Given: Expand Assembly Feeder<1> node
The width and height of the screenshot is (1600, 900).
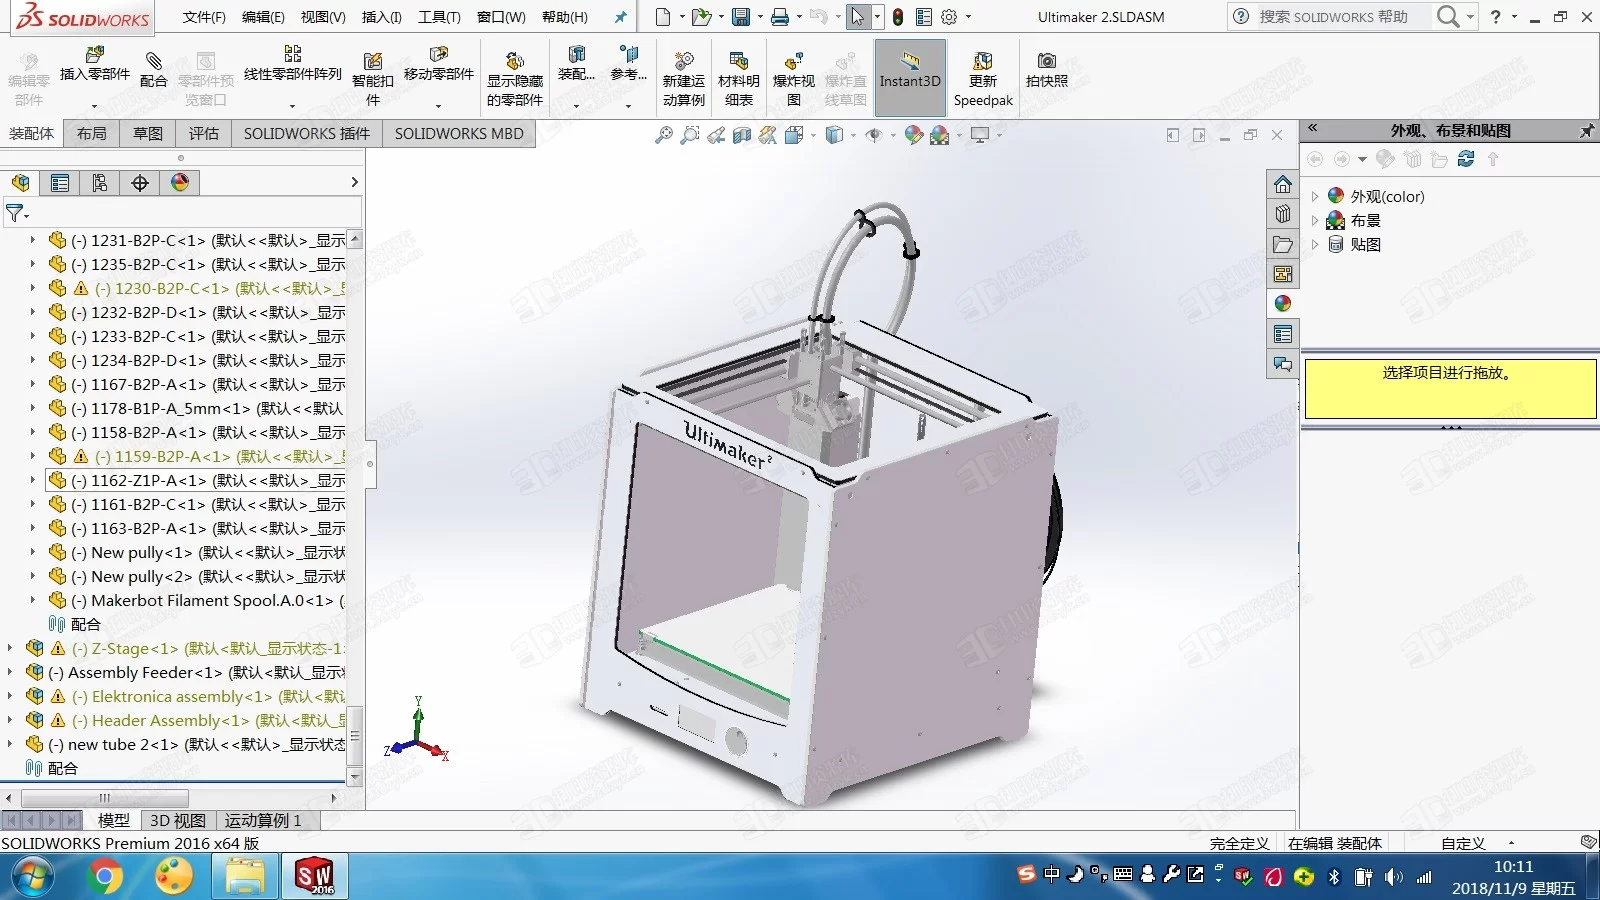Looking at the screenshot, I should point(10,672).
